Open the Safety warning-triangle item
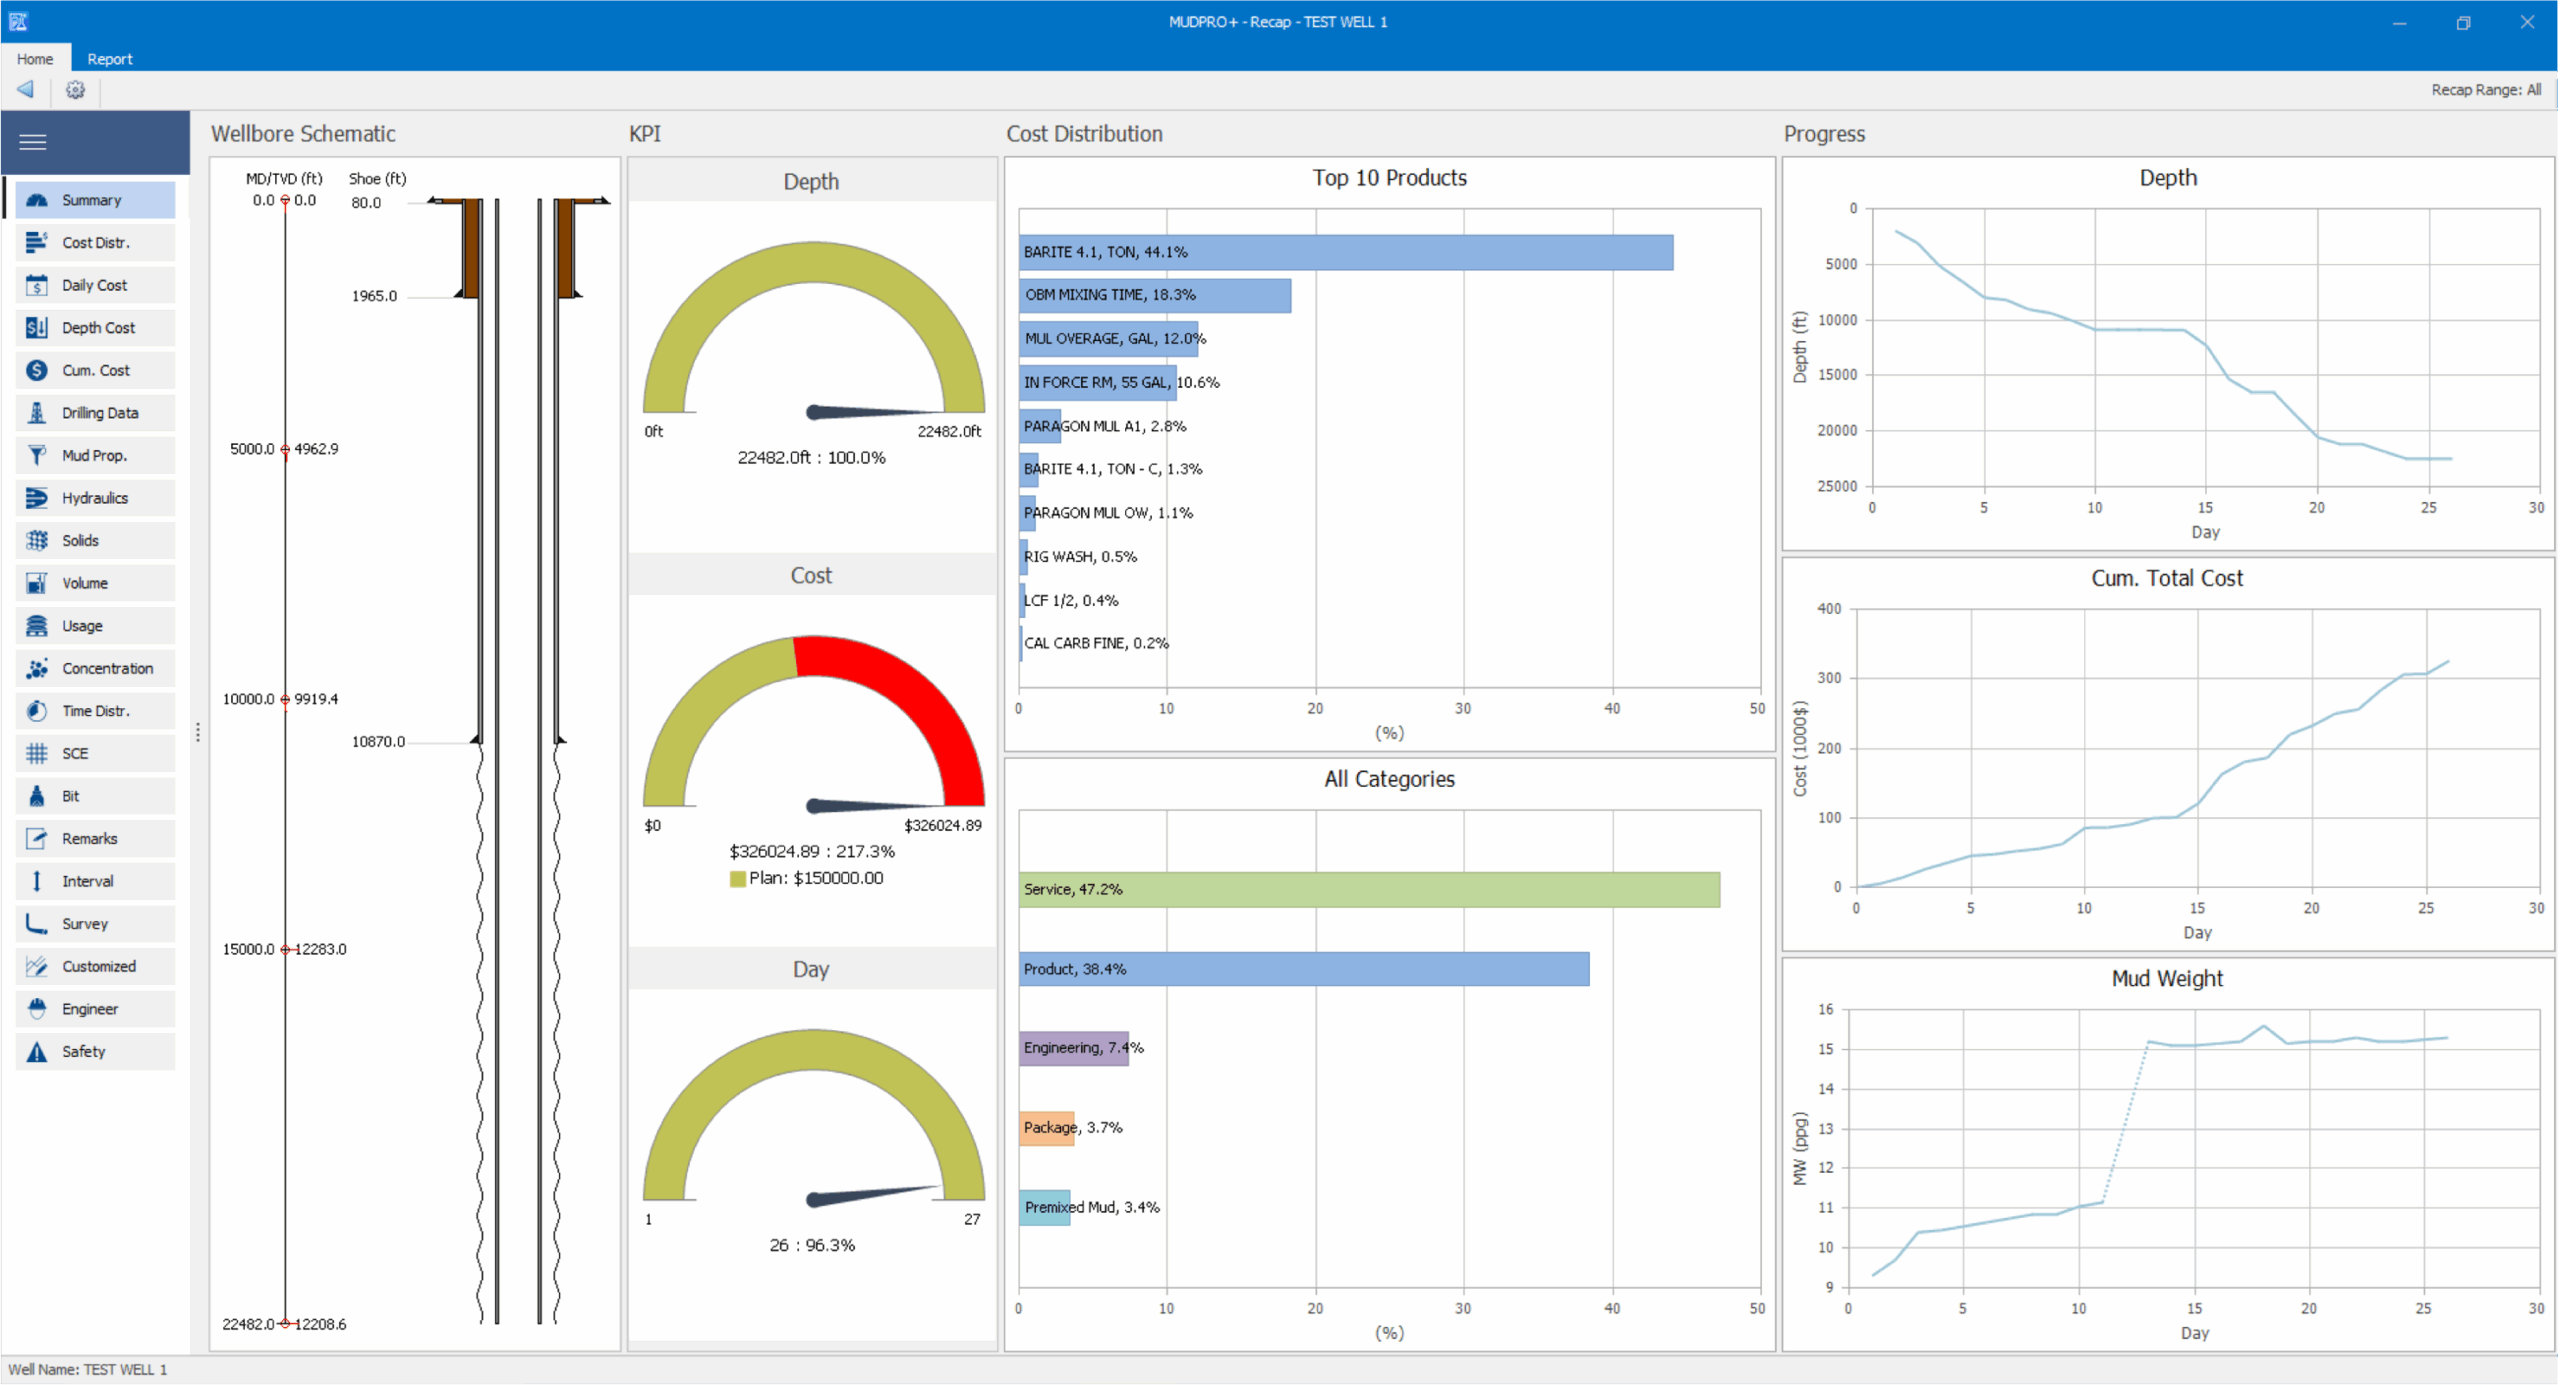This screenshot has width=2560, height=1385. (x=37, y=1052)
